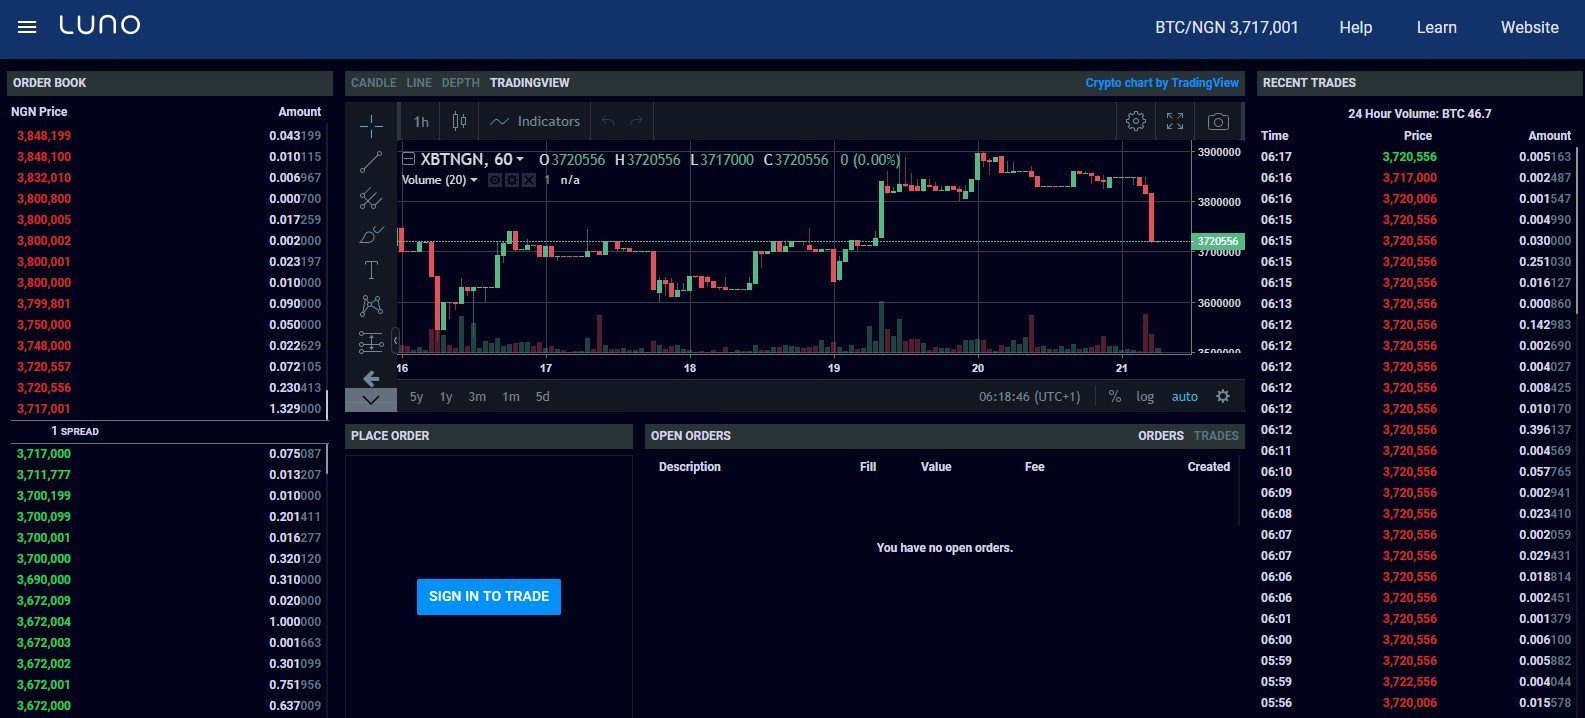Screen dimensions: 1585x718
Task: Switch to the DEPTH chart tab
Action: click(461, 83)
